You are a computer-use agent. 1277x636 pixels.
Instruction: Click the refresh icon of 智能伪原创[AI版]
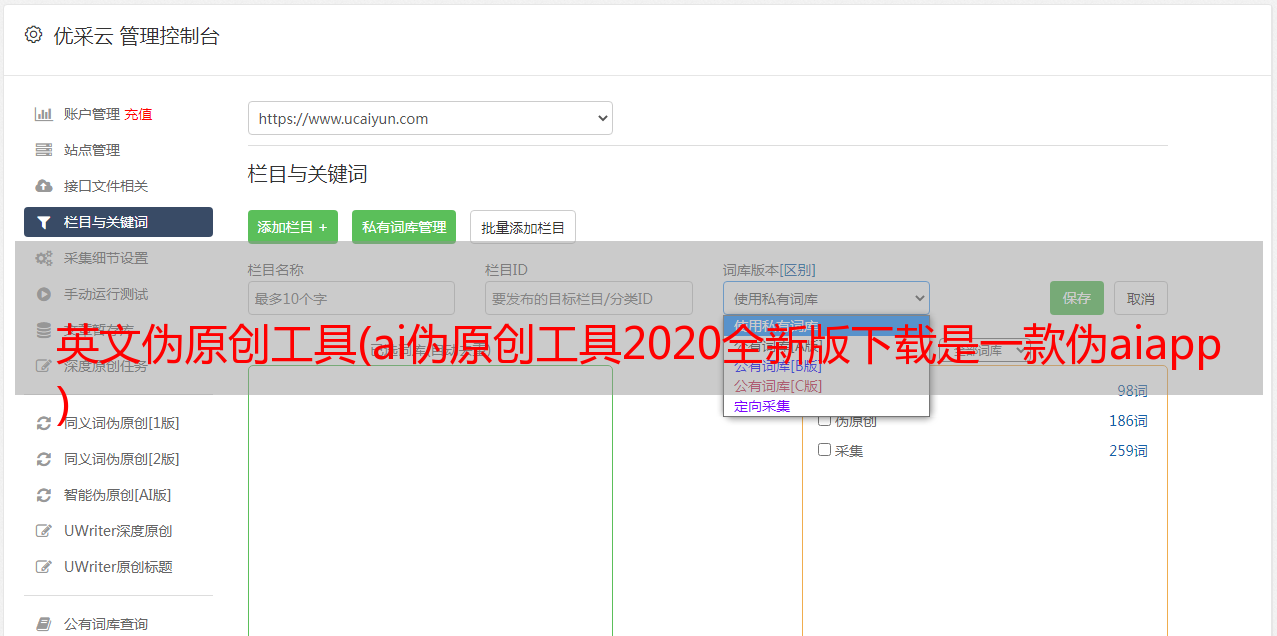click(x=44, y=495)
